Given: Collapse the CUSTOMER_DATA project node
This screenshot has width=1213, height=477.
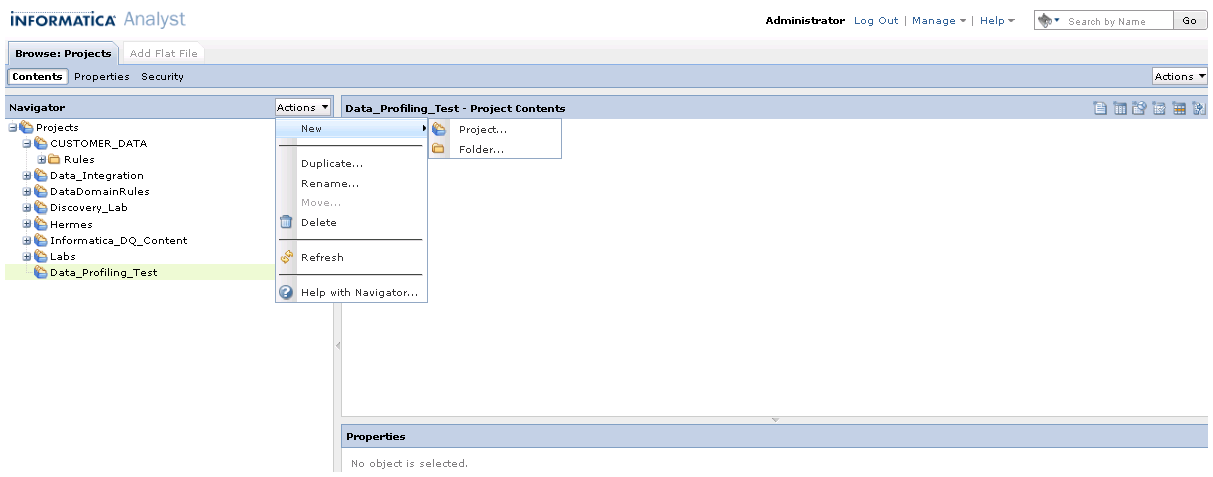Looking at the screenshot, I should click(x=27, y=144).
